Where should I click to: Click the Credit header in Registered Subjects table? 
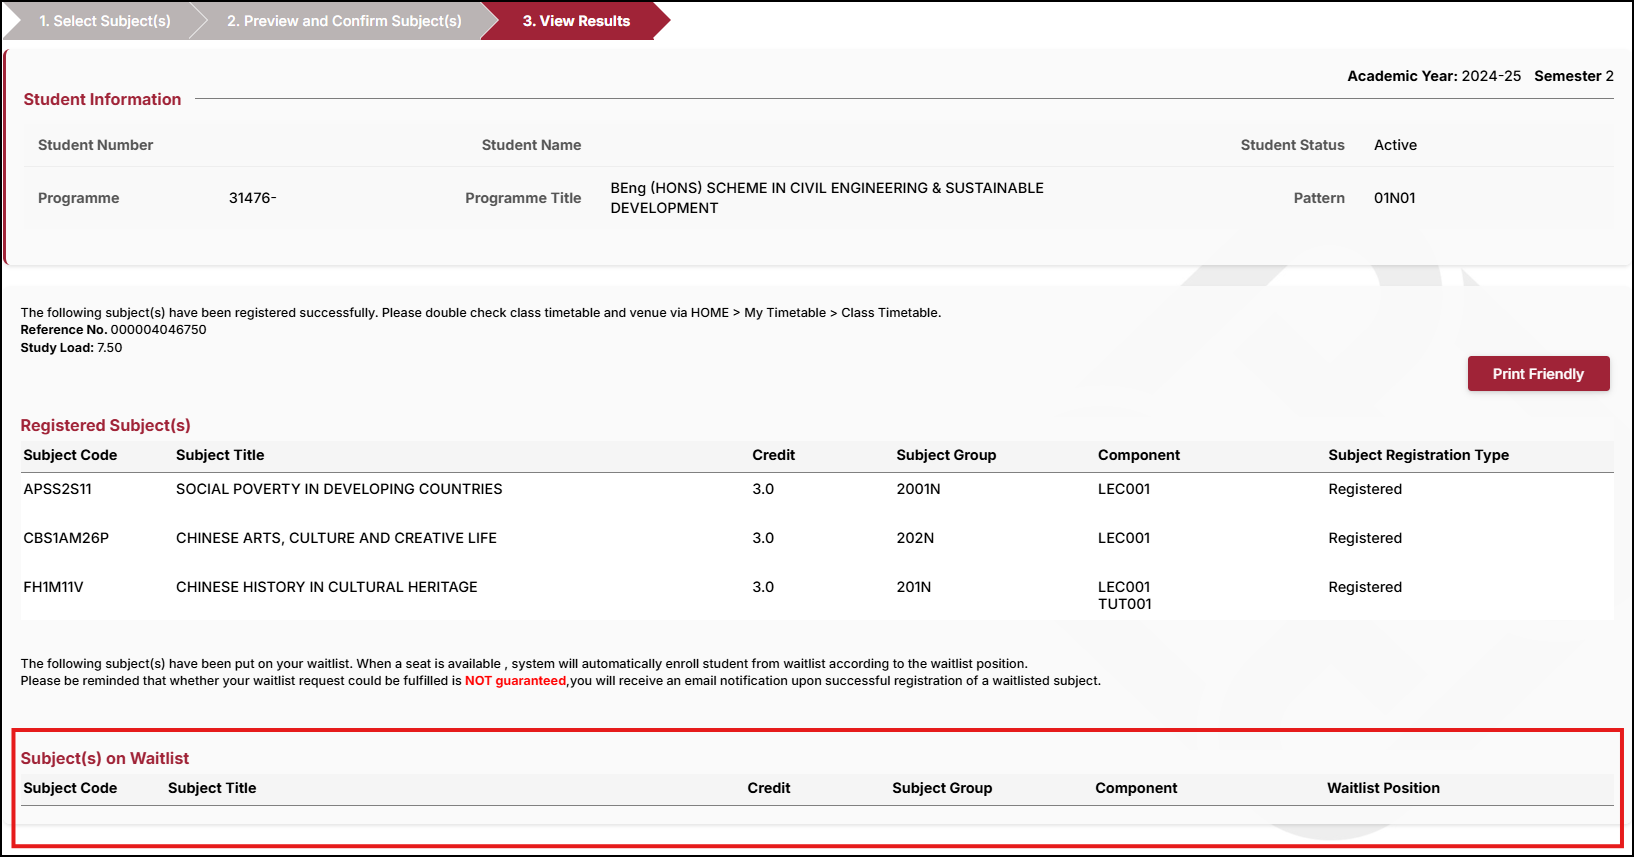[773, 455]
